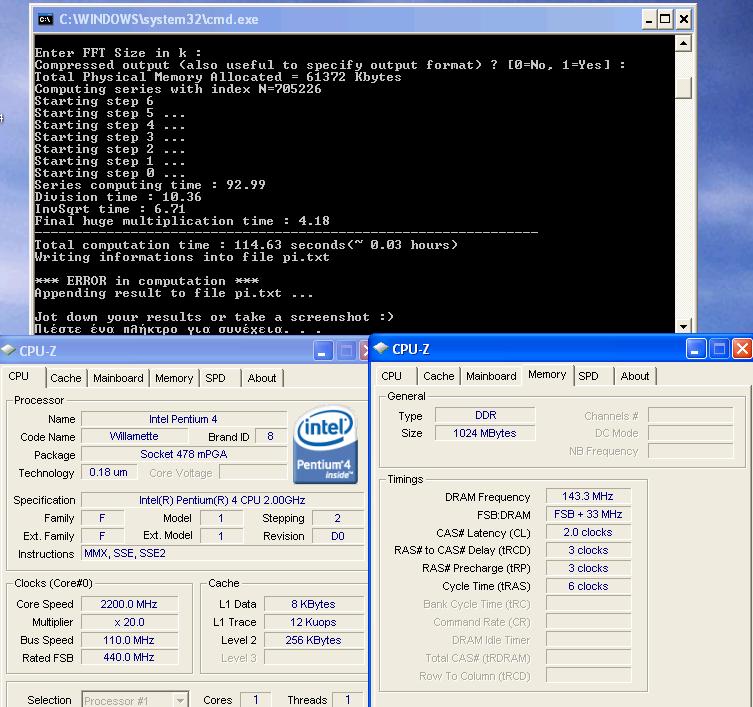Open Mainboard tab in left CPU-Z
This screenshot has height=707, width=753.
pyautogui.click(x=118, y=378)
